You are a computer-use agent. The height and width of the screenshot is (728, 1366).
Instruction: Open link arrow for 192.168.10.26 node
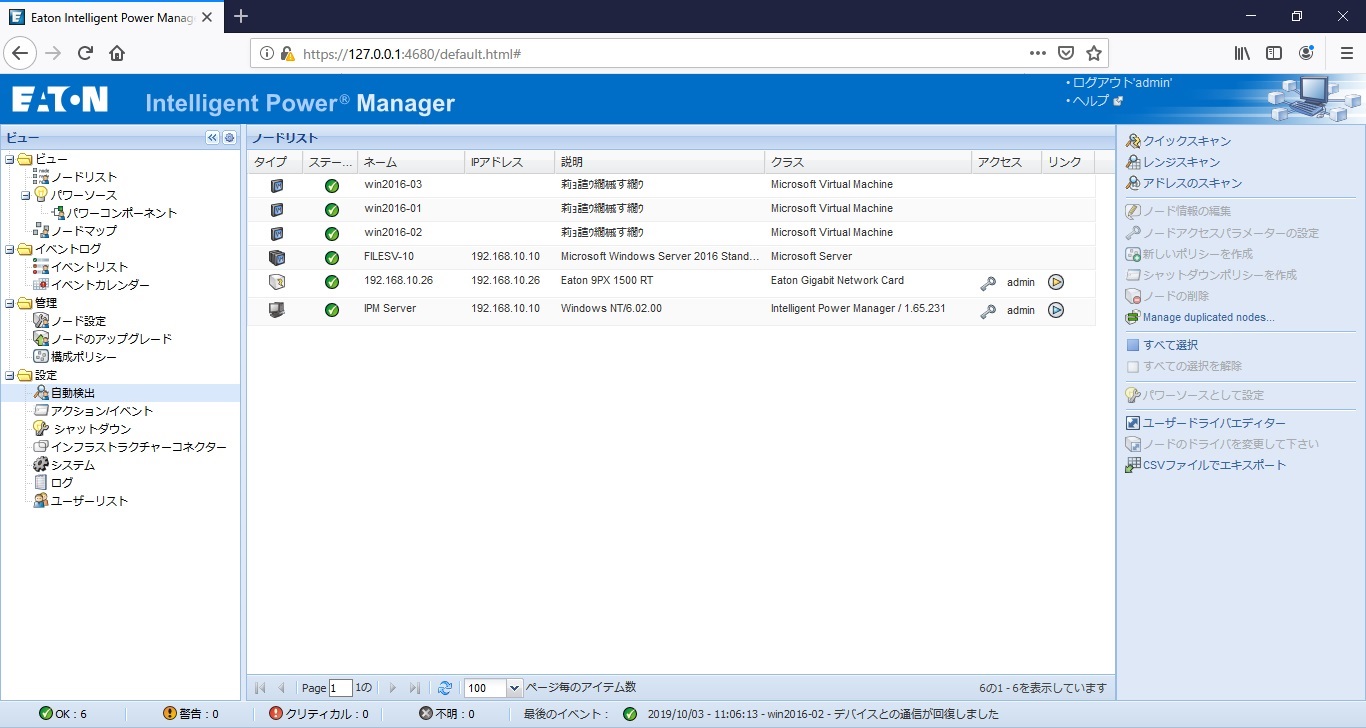pos(1055,282)
